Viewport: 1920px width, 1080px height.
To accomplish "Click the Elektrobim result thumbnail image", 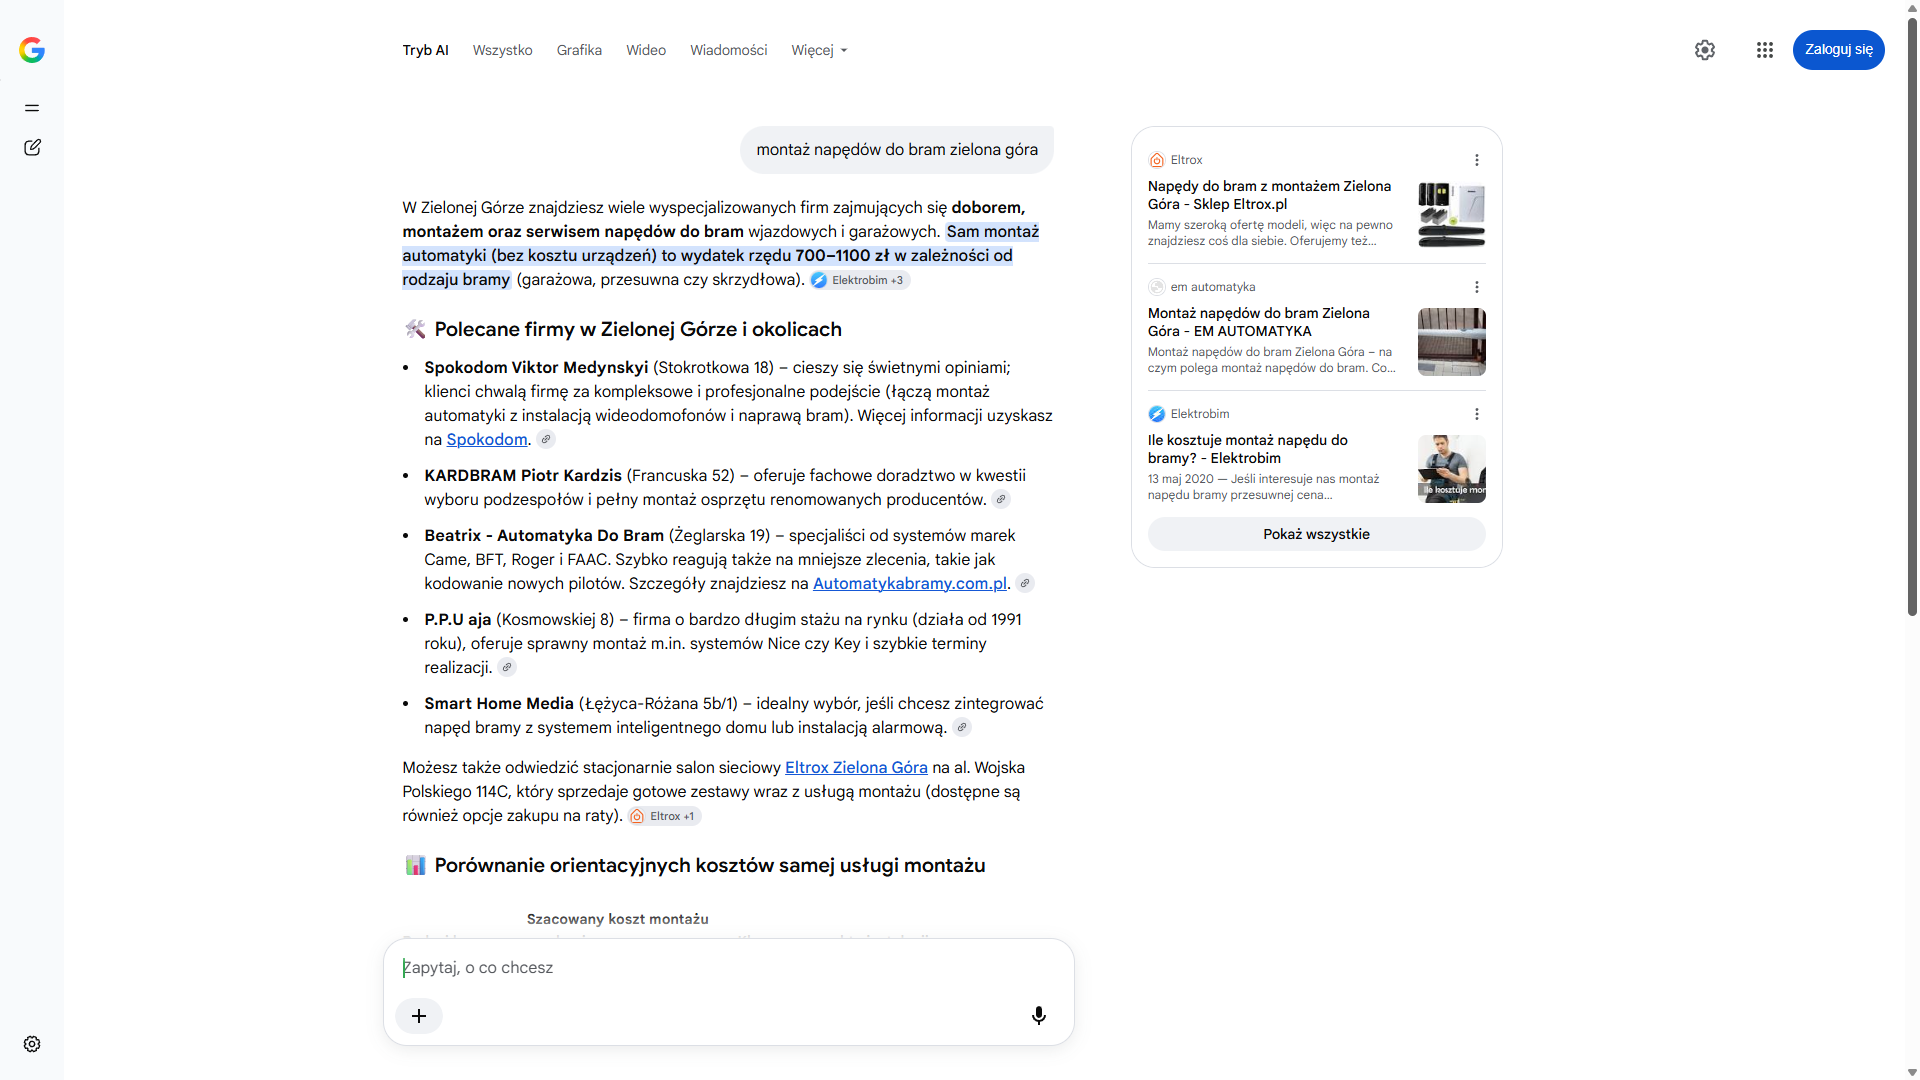I will coord(1452,469).
